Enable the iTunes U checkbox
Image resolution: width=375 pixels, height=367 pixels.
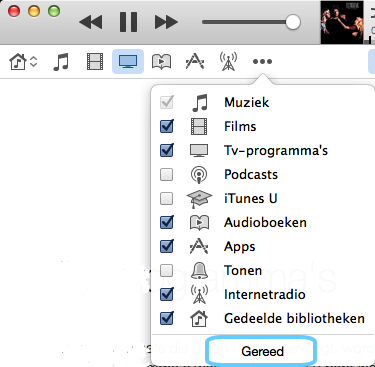coord(166,198)
